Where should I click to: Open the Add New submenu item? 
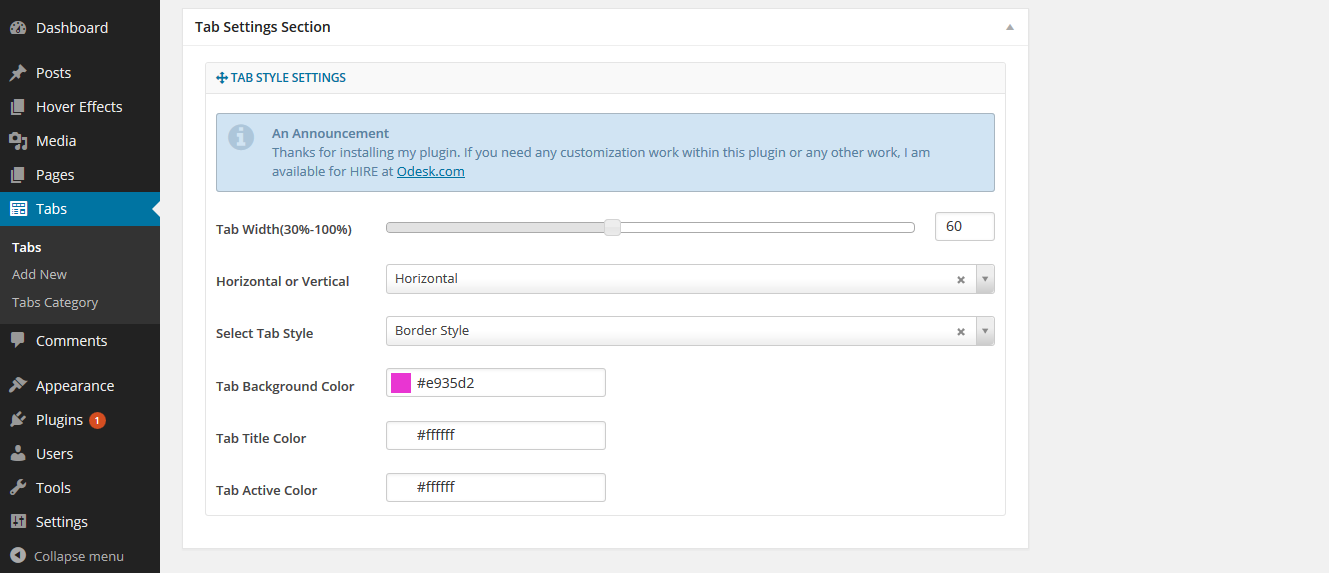[x=40, y=274]
